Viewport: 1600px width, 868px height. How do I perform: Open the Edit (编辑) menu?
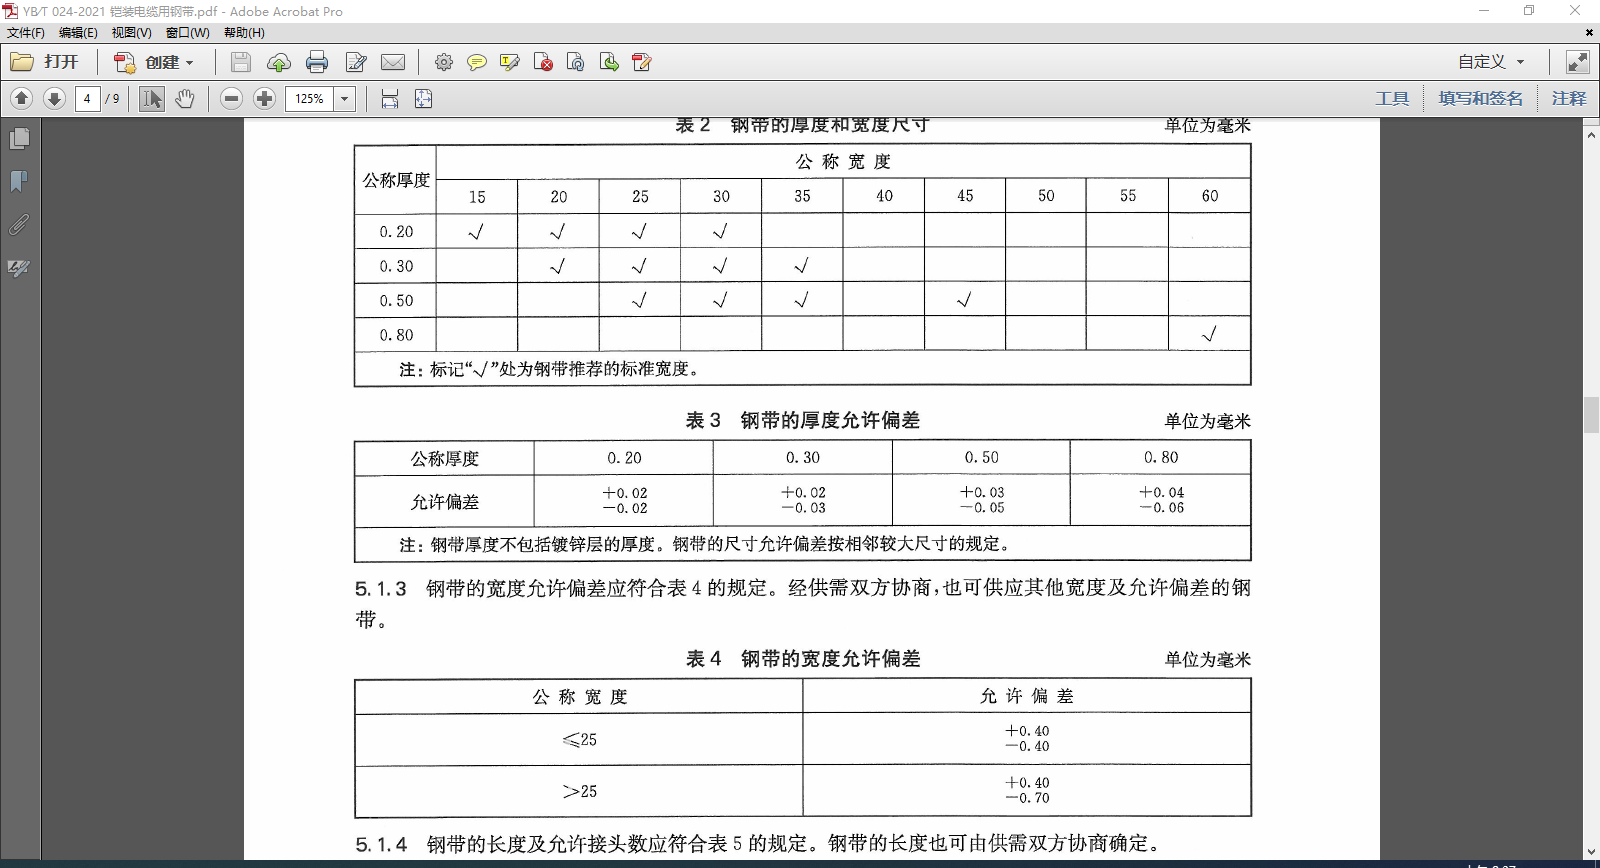[x=78, y=32]
